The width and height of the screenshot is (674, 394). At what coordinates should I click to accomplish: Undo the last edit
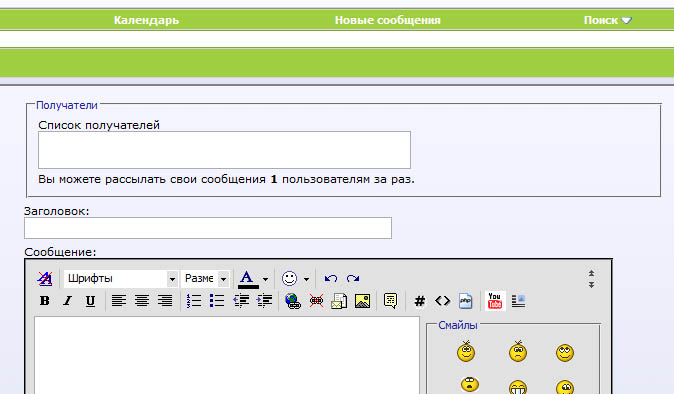tap(331, 278)
